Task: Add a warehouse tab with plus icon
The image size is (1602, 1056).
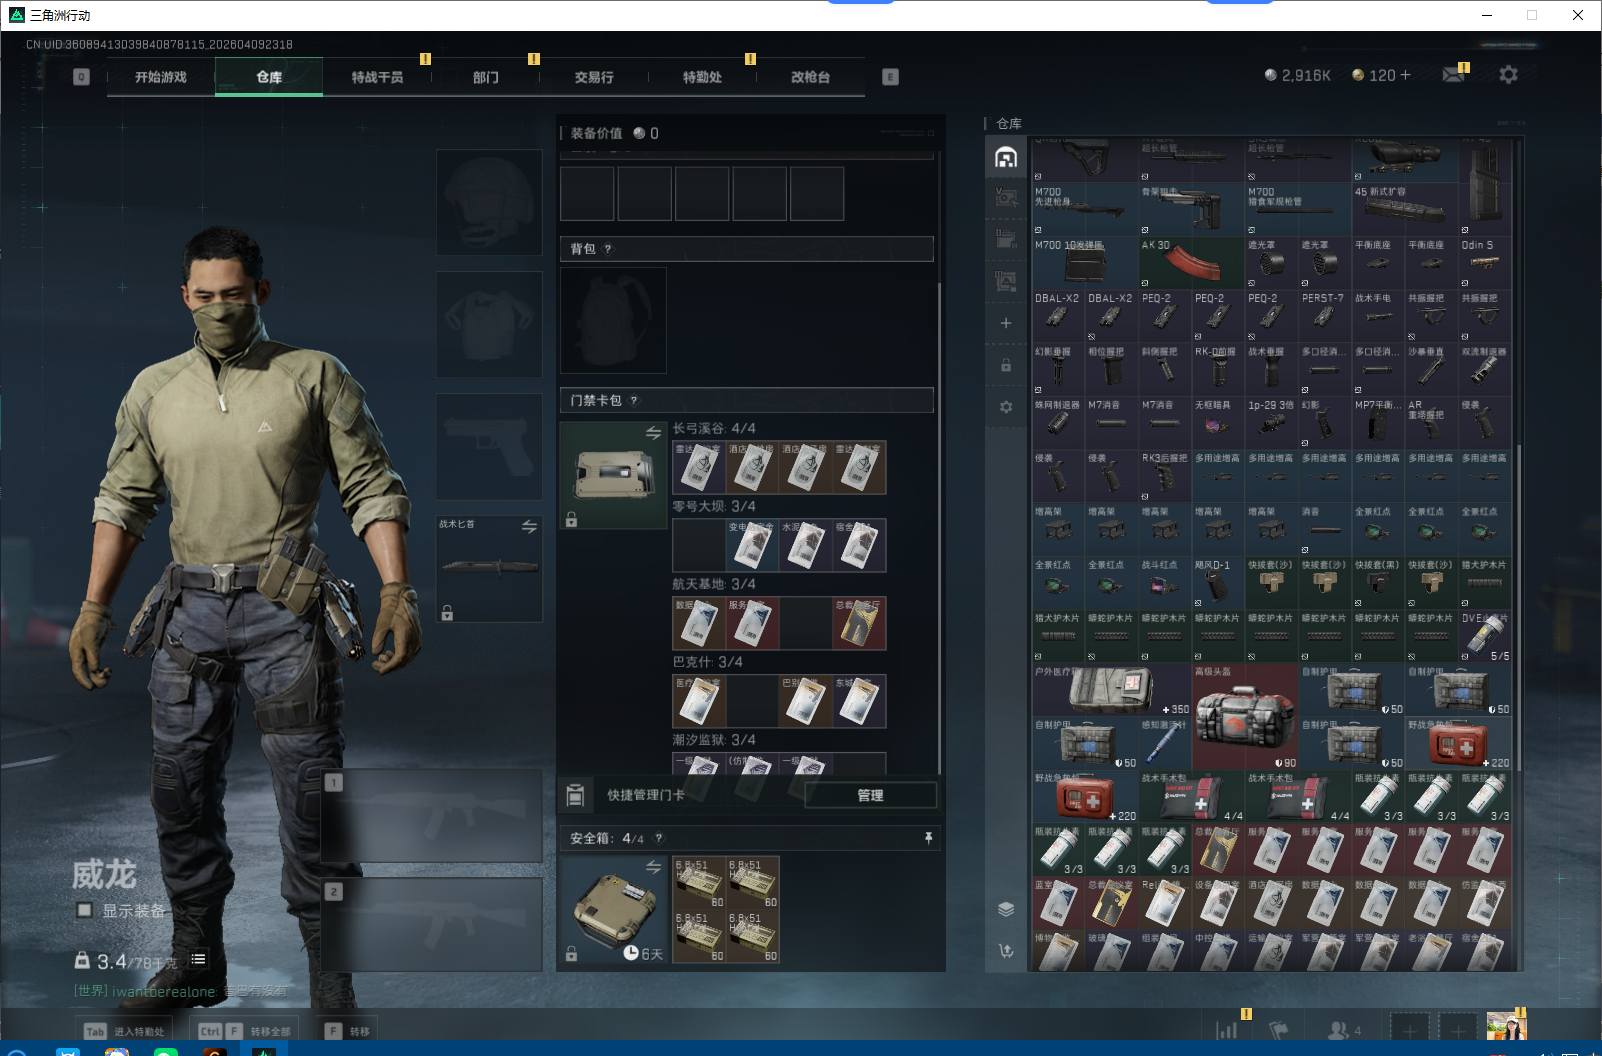Action: click(x=1006, y=323)
